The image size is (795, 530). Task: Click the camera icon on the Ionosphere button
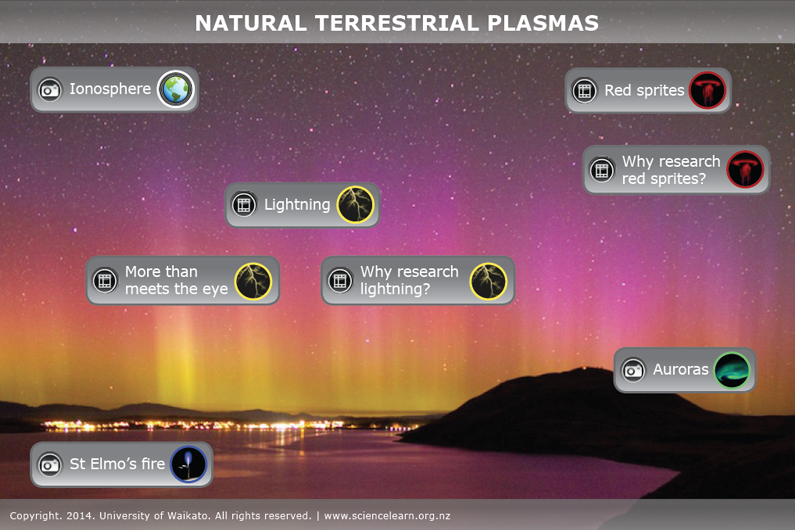click(50, 90)
